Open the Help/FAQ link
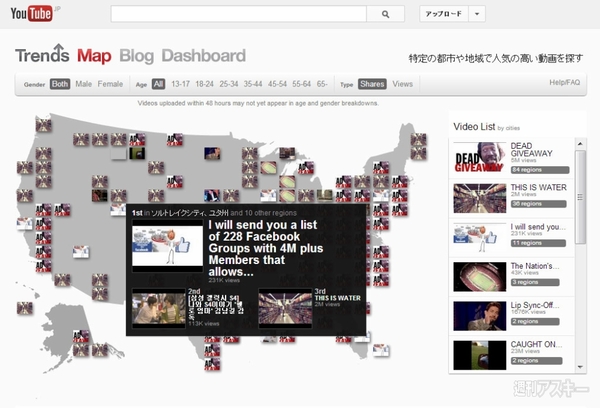The height and width of the screenshot is (408, 600). (565, 82)
